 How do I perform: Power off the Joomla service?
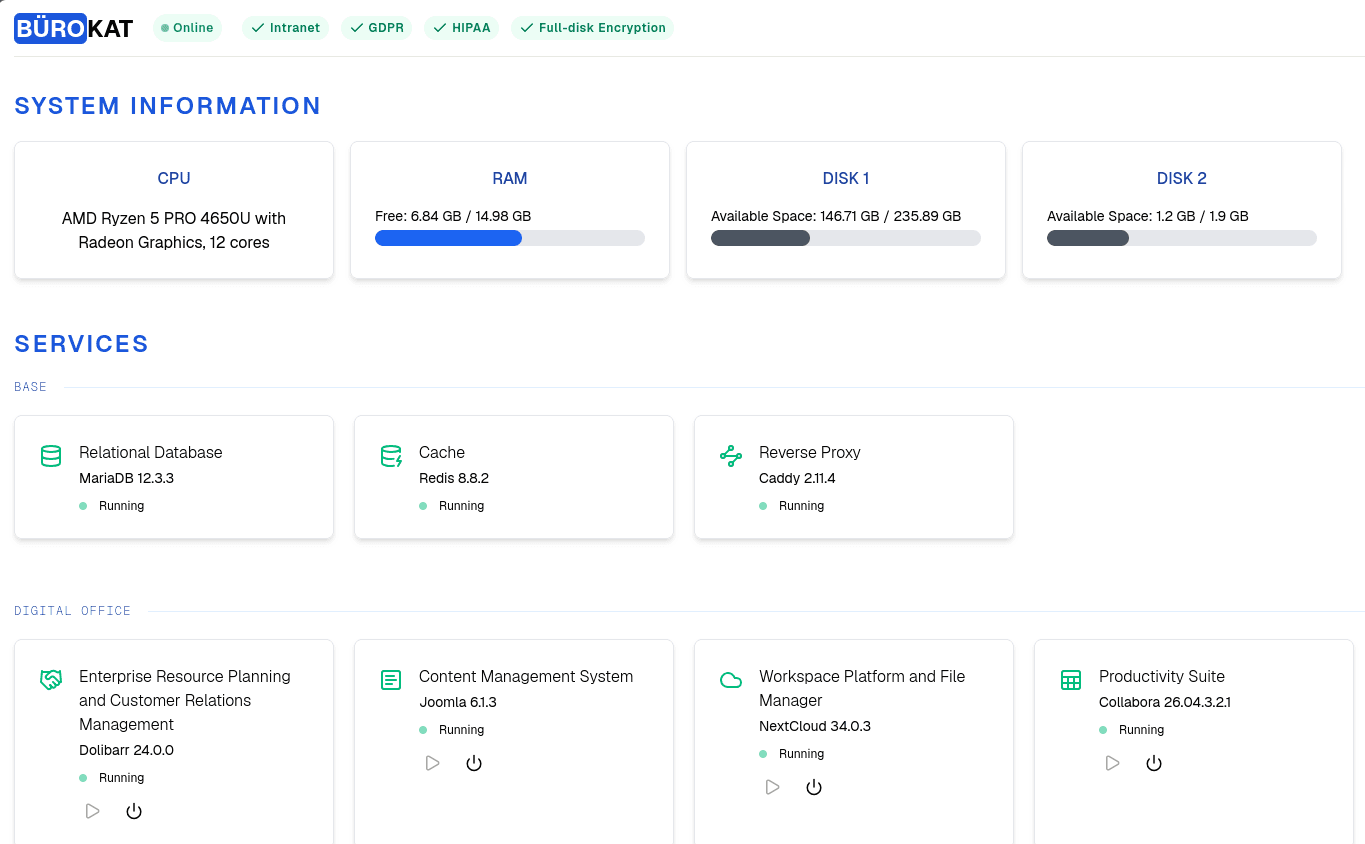tap(474, 763)
